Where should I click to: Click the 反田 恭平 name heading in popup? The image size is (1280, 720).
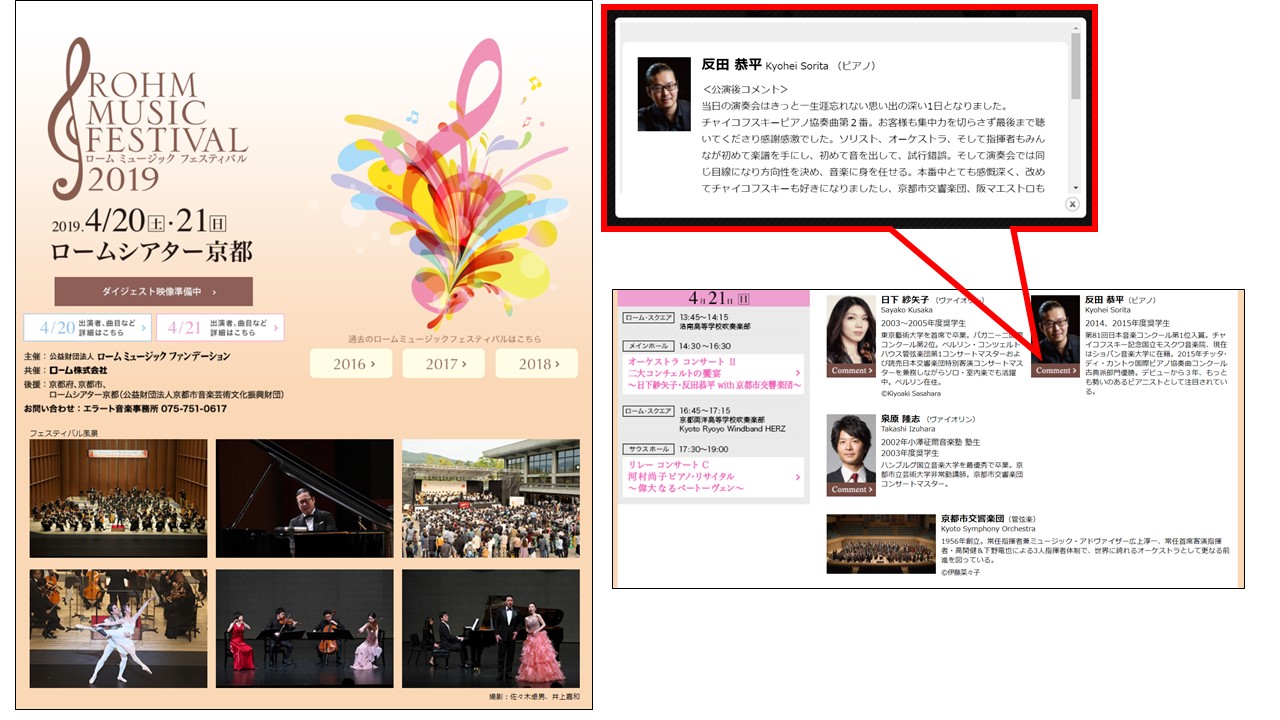click(x=731, y=64)
